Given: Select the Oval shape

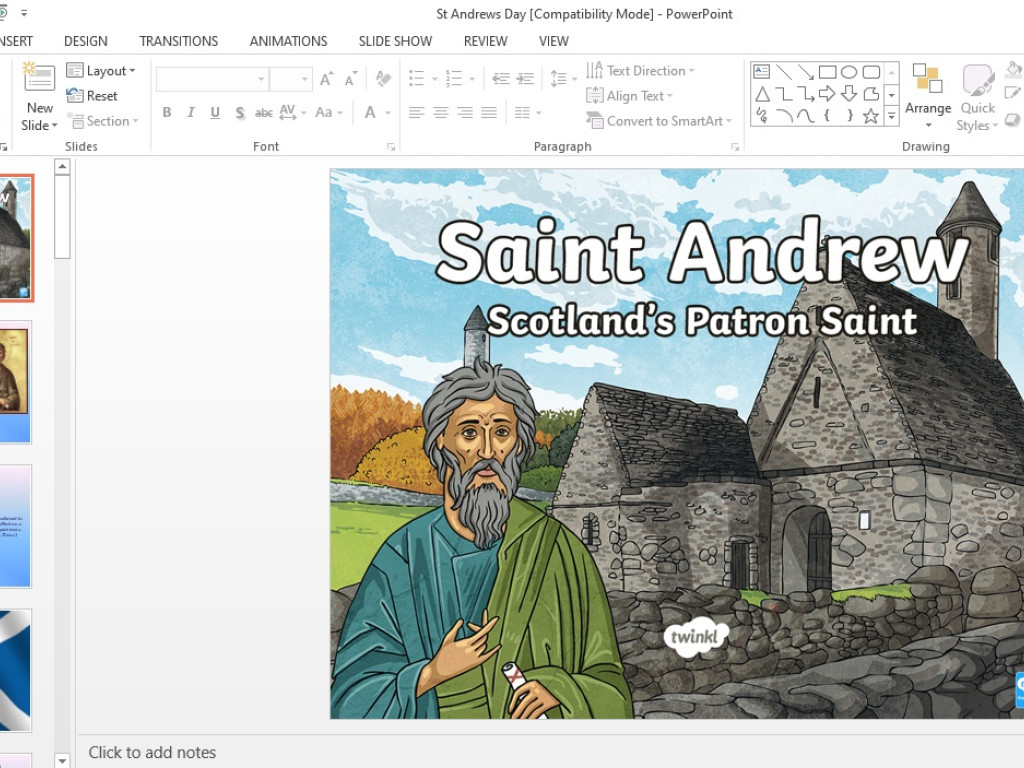Looking at the screenshot, I should 849,71.
